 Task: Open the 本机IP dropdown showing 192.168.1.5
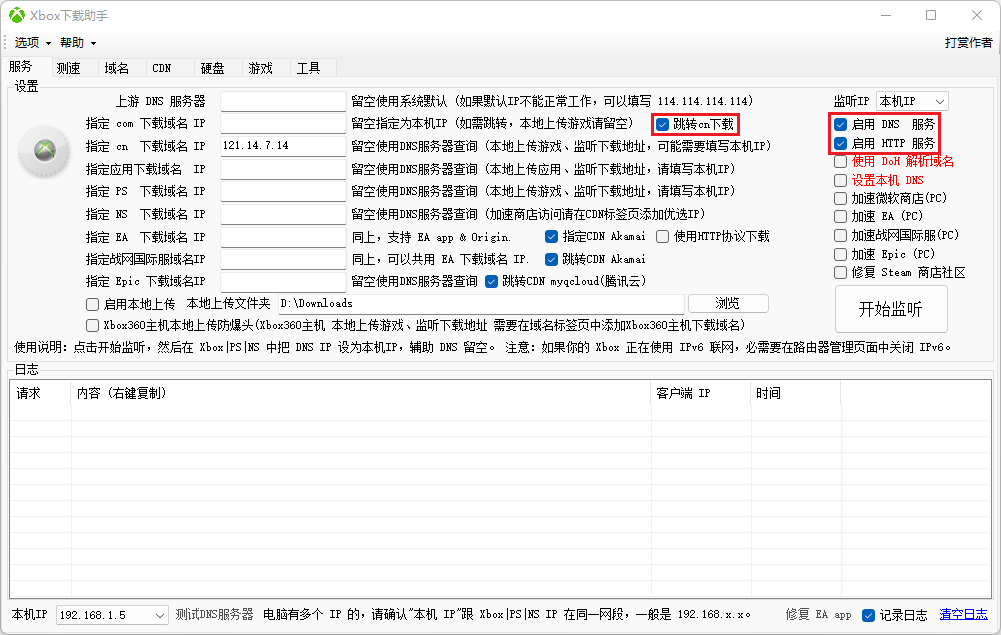point(112,615)
